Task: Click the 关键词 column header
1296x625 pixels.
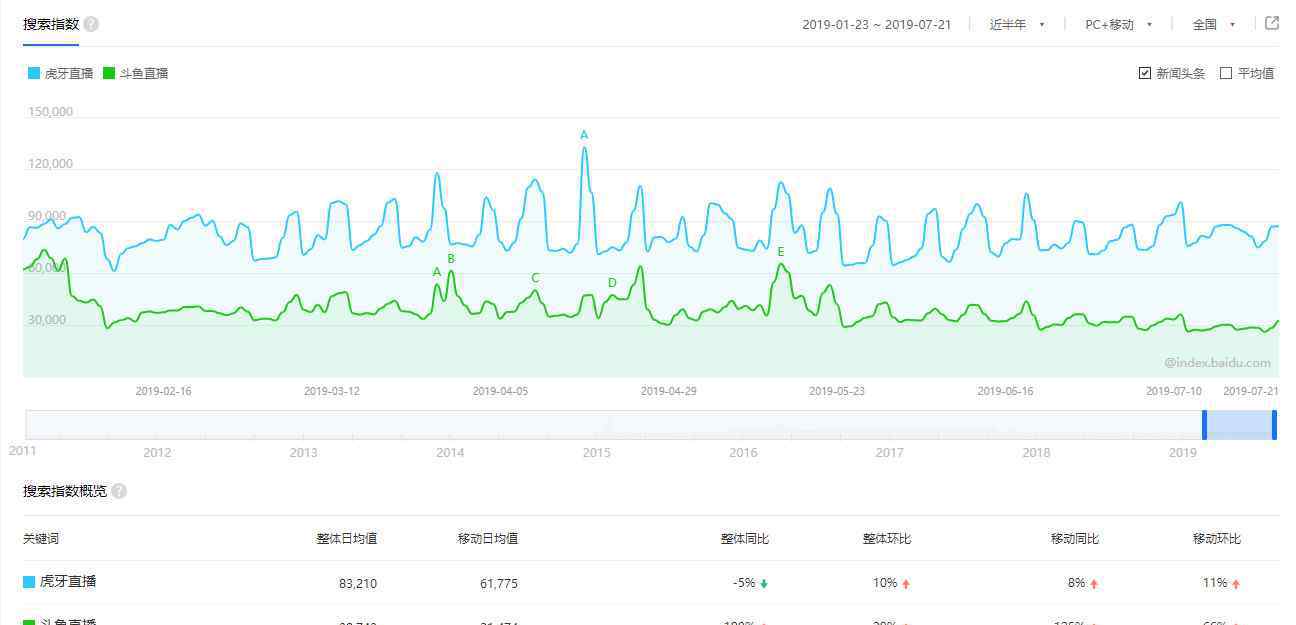Action: click(41, 538)
